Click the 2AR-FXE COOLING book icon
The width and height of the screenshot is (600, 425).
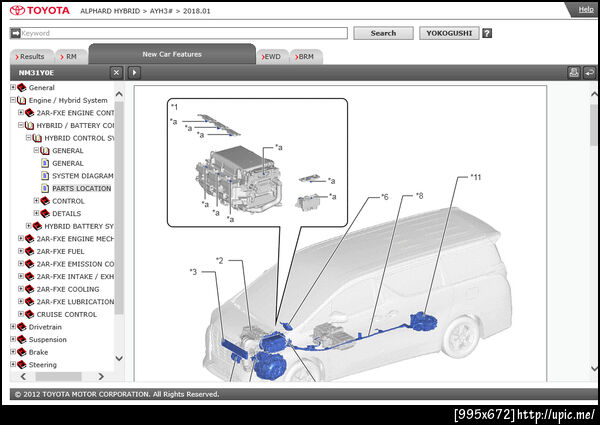point(29,289)
